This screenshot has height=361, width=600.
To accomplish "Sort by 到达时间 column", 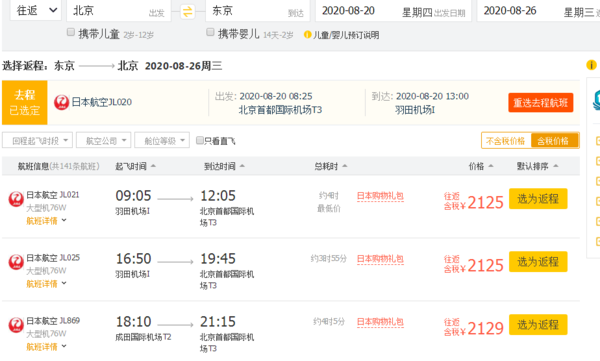I will click(224, 166).
